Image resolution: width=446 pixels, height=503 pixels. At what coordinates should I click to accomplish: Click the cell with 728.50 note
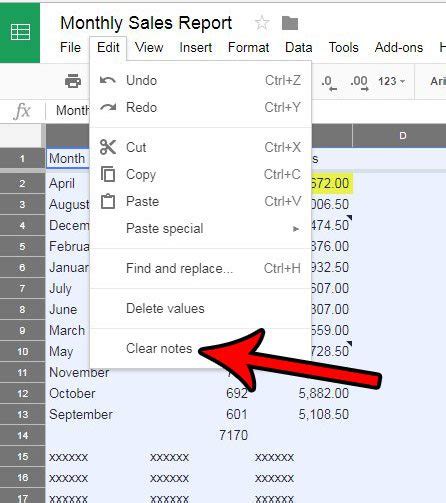click(x=332, y=352)
